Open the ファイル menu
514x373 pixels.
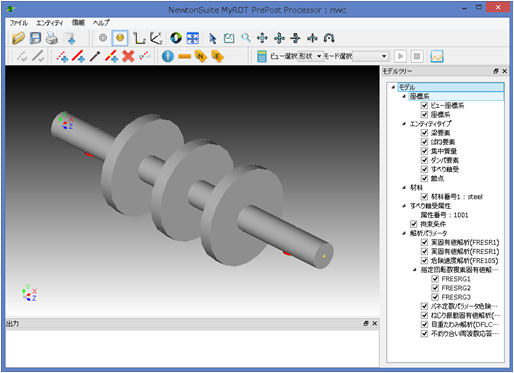click(18, 23)
